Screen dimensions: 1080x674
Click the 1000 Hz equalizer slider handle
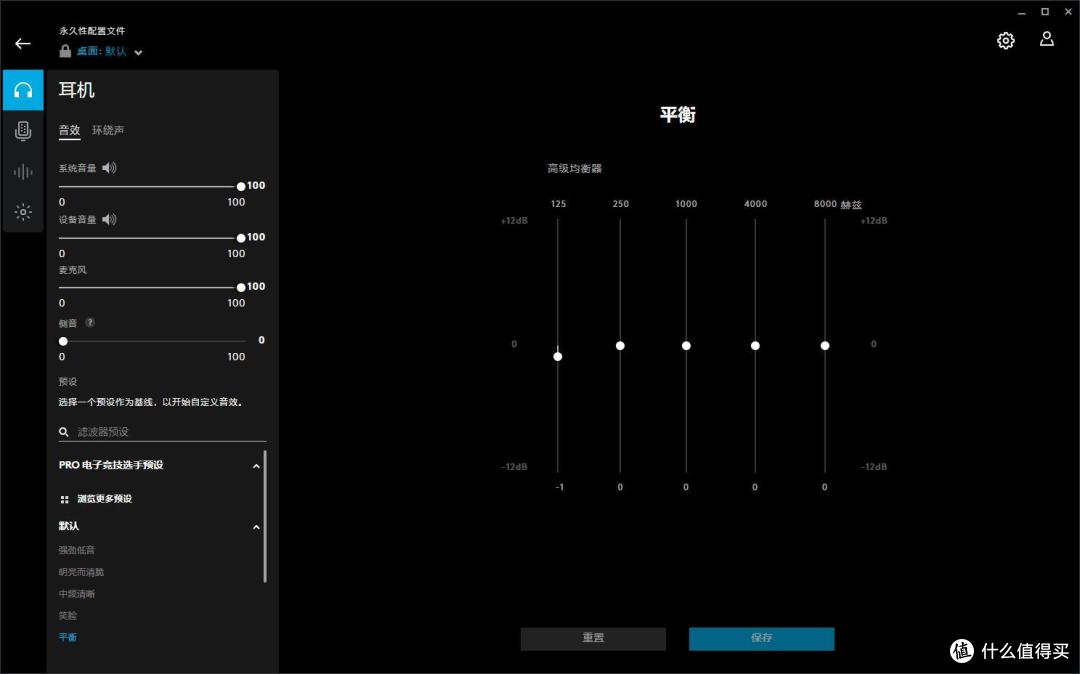(686, 346)
